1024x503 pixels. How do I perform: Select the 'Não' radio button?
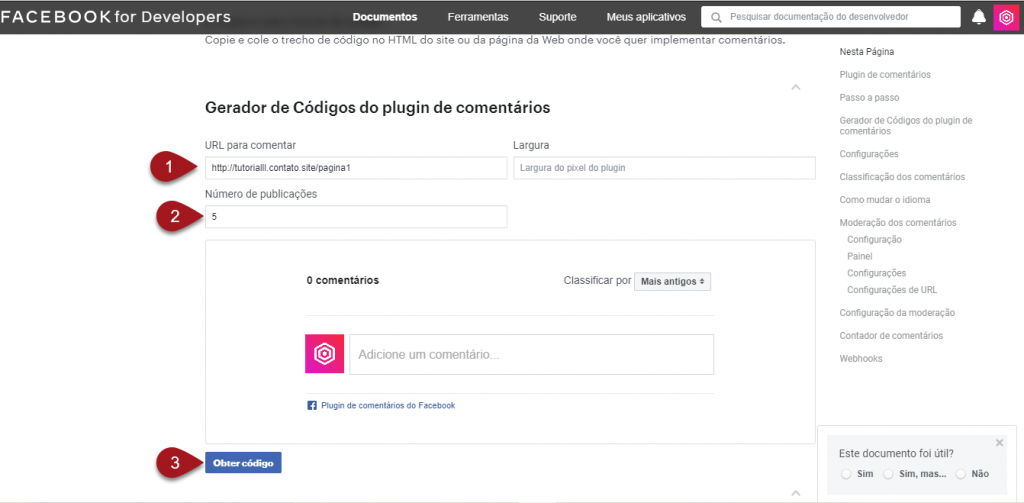pos(961,474)
